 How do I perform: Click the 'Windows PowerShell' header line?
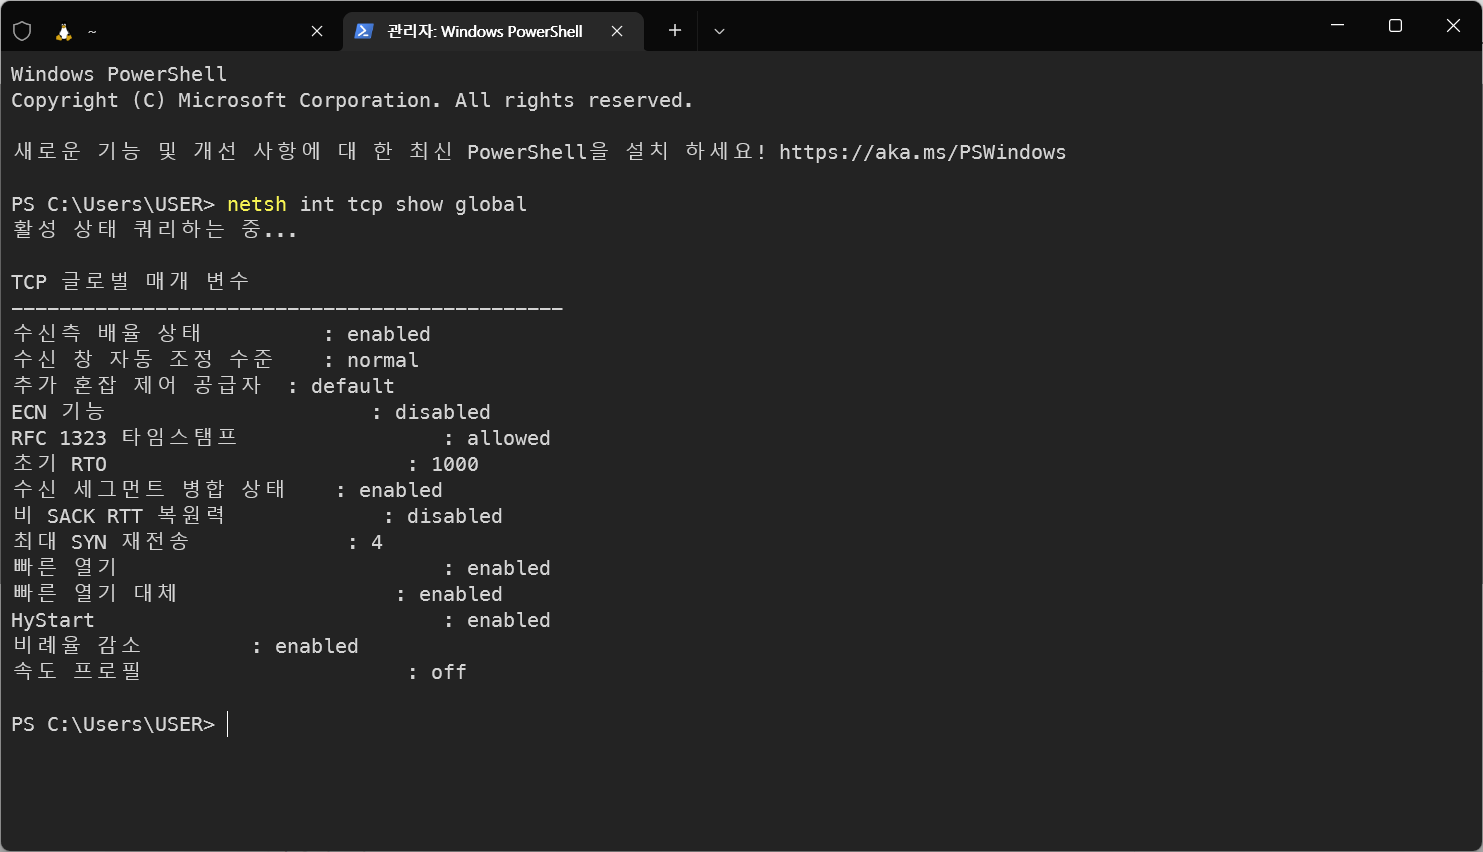[119, 74]
